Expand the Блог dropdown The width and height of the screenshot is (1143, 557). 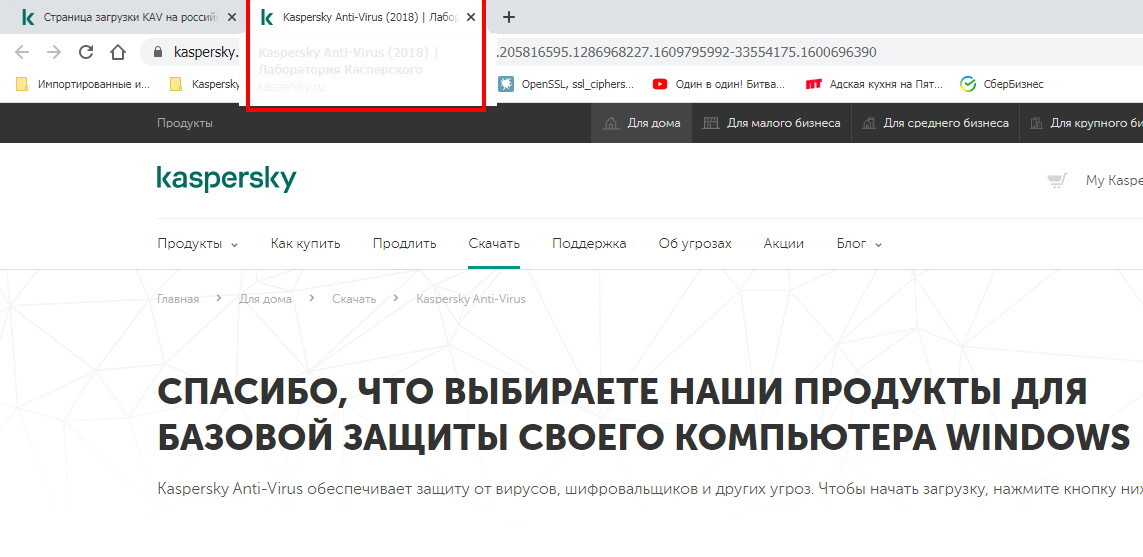point(859,244)
